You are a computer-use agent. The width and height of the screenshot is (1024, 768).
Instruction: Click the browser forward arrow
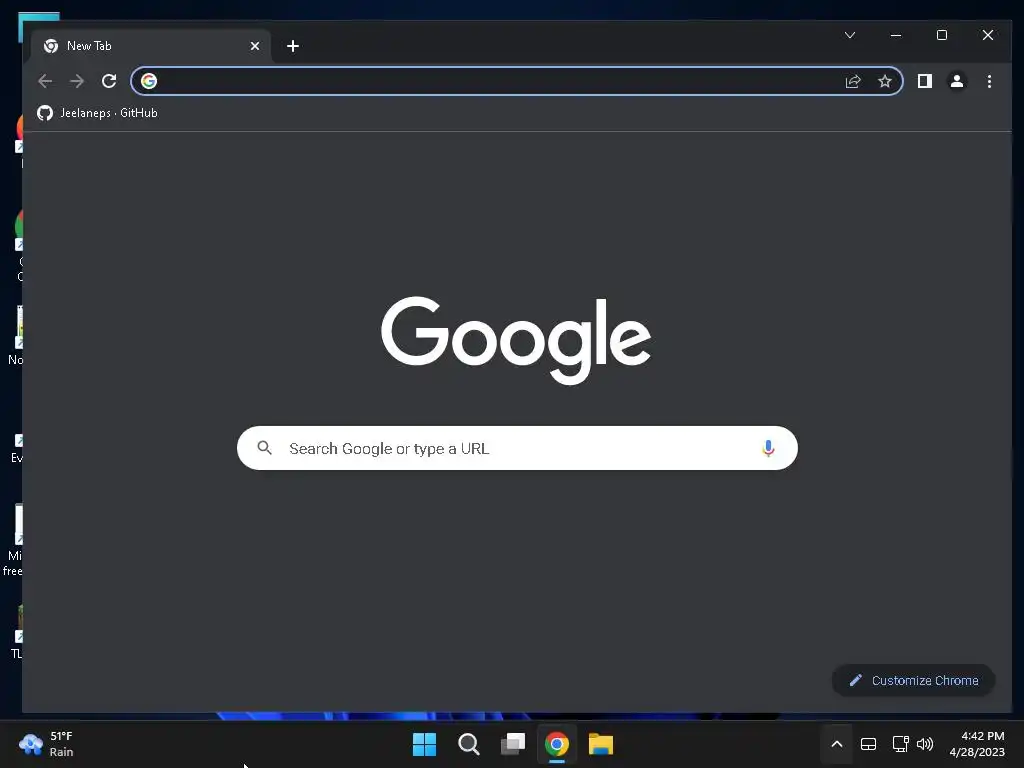click(x=77, y=81)
